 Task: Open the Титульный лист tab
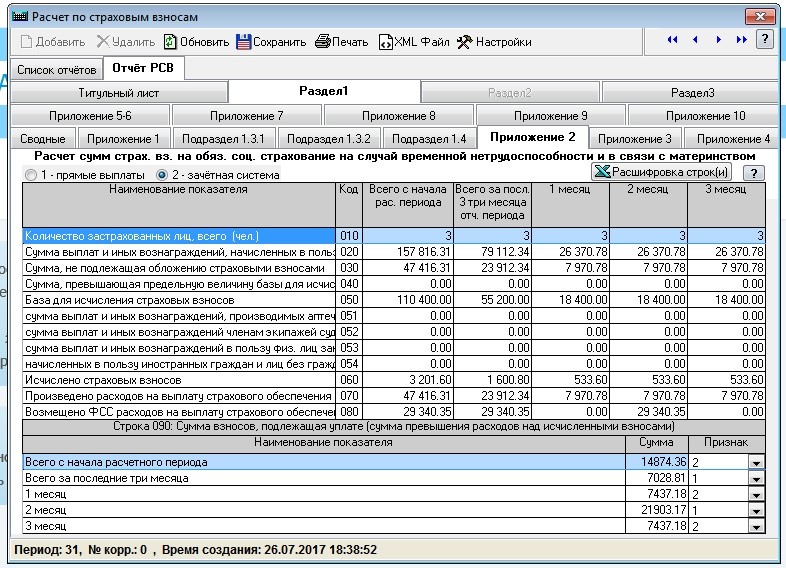pyautogui.click(x=119, y=93)
